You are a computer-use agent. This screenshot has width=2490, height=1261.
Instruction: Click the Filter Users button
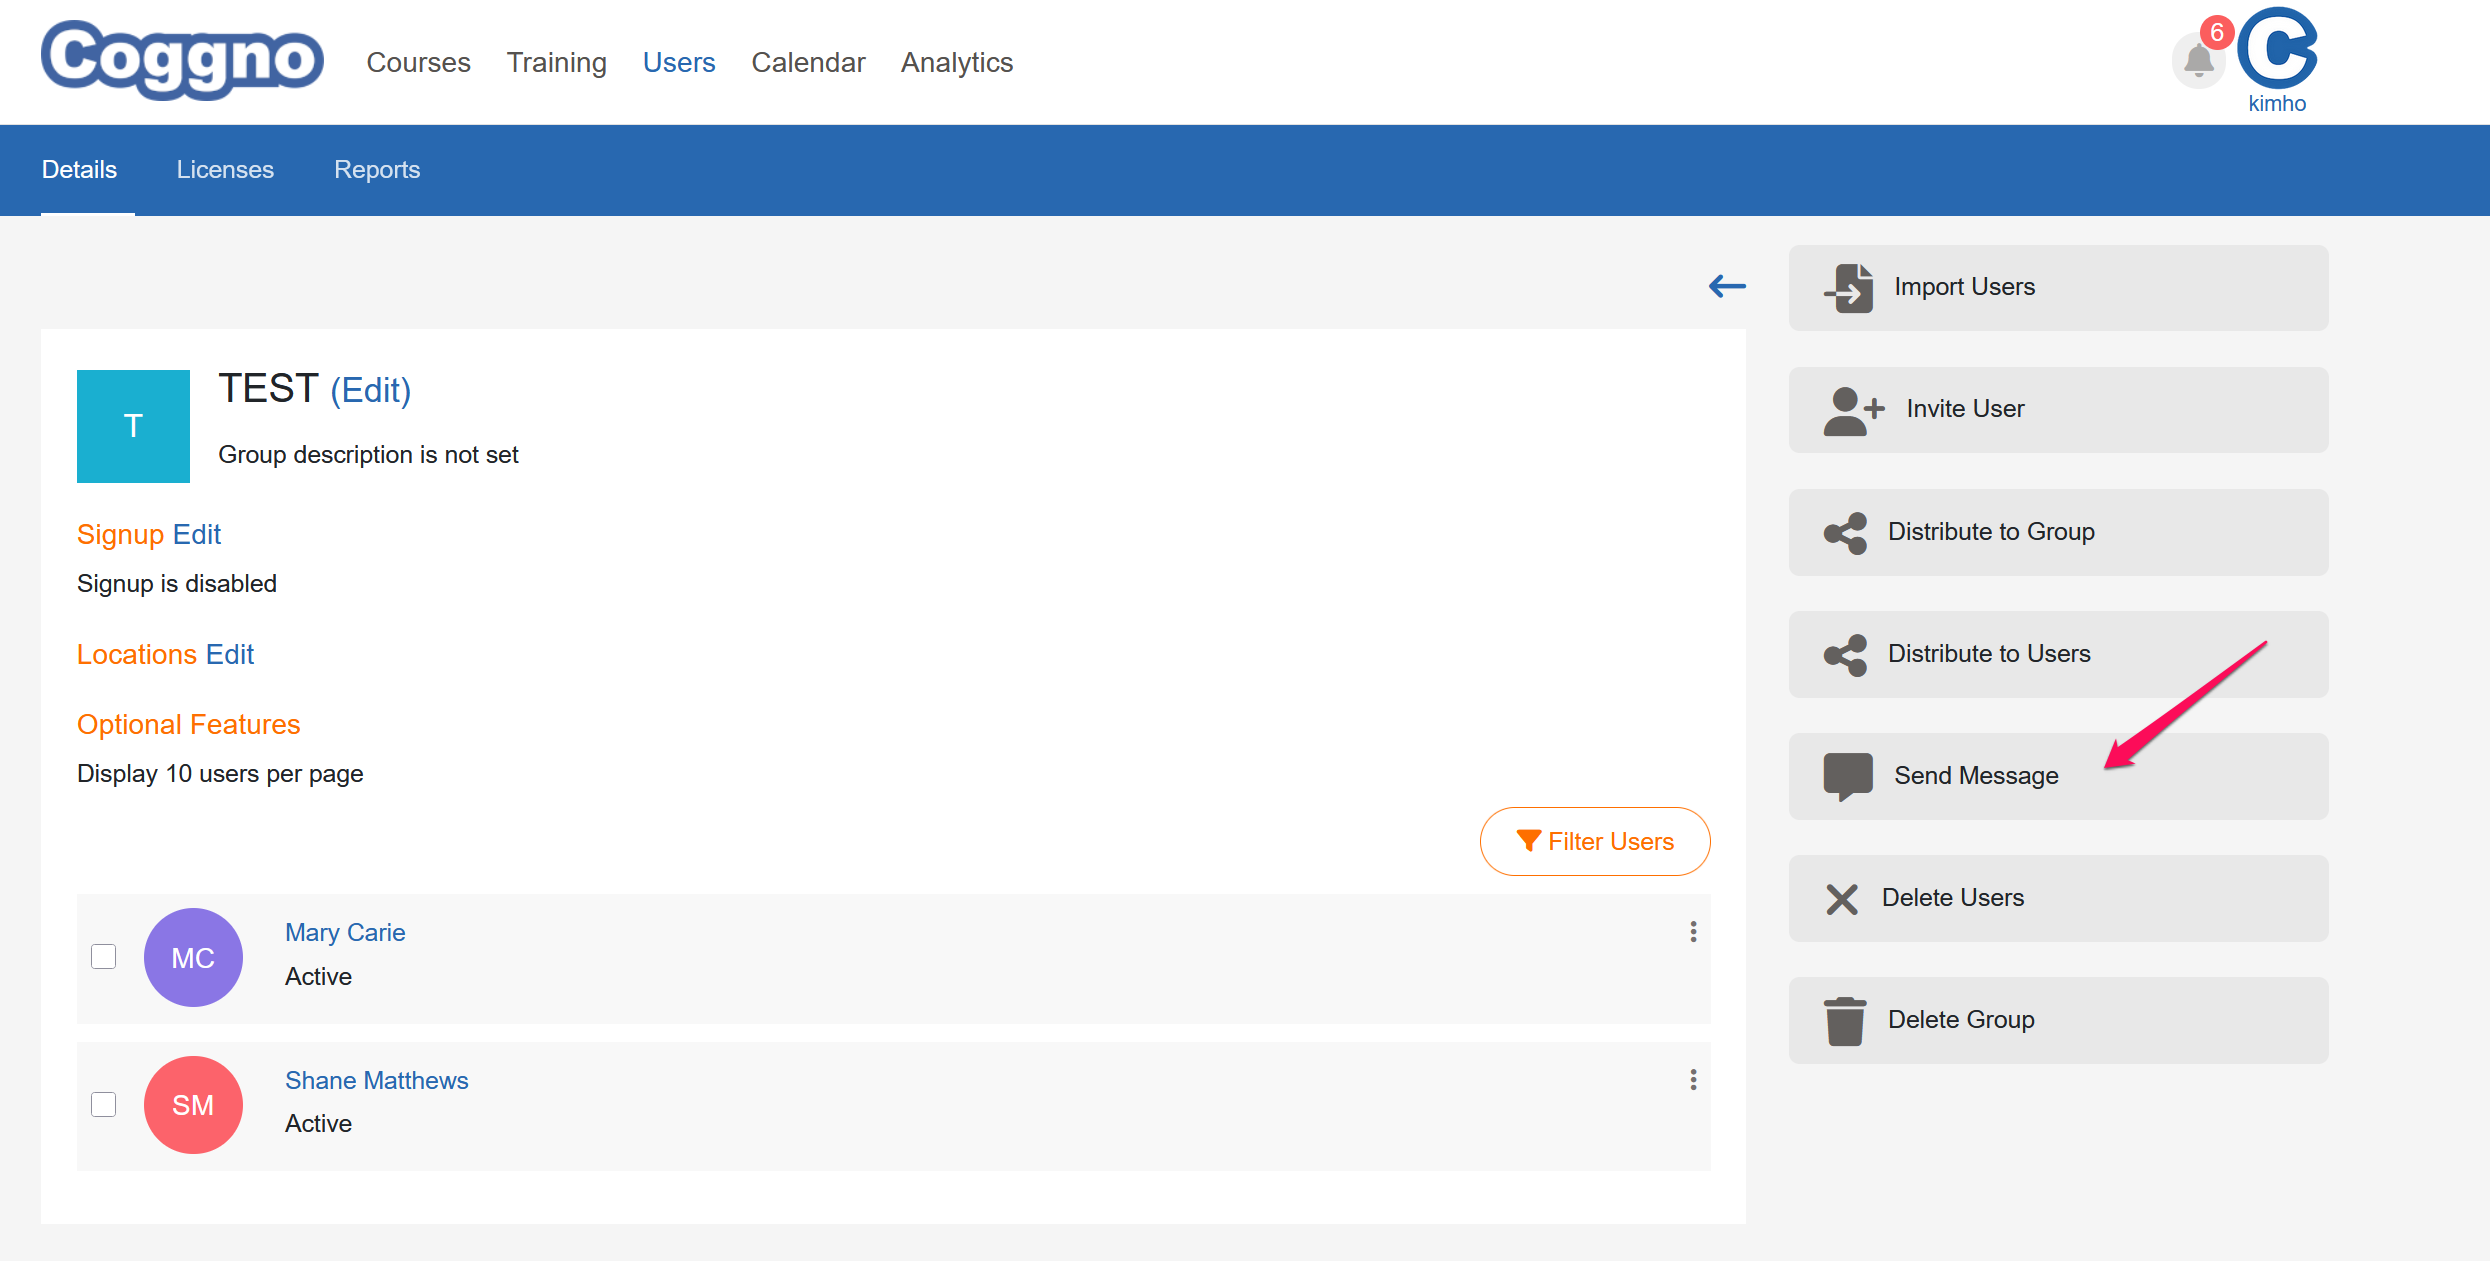1595,841
